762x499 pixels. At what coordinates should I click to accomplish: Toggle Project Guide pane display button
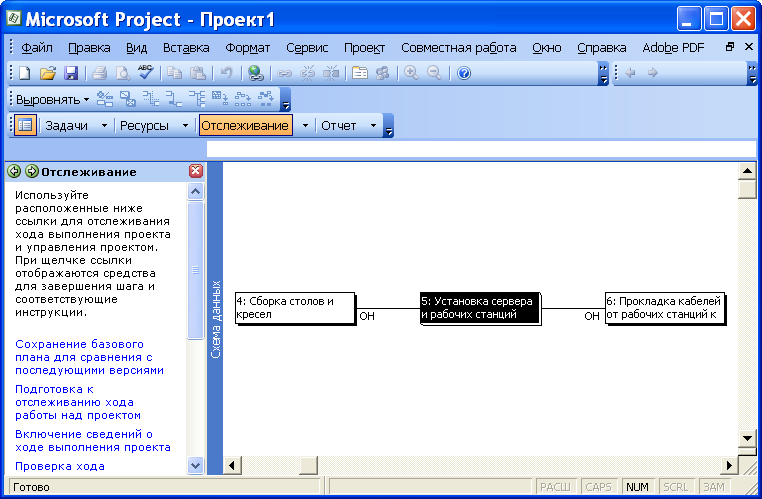[x=25, y=125]
